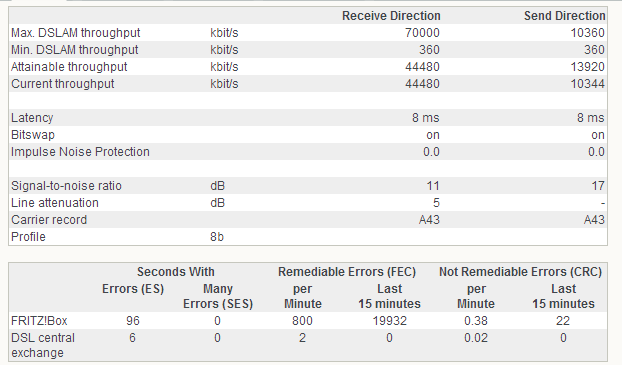Click the DSL central exchange row label
The image size is (622, 365).
[43, 345]
